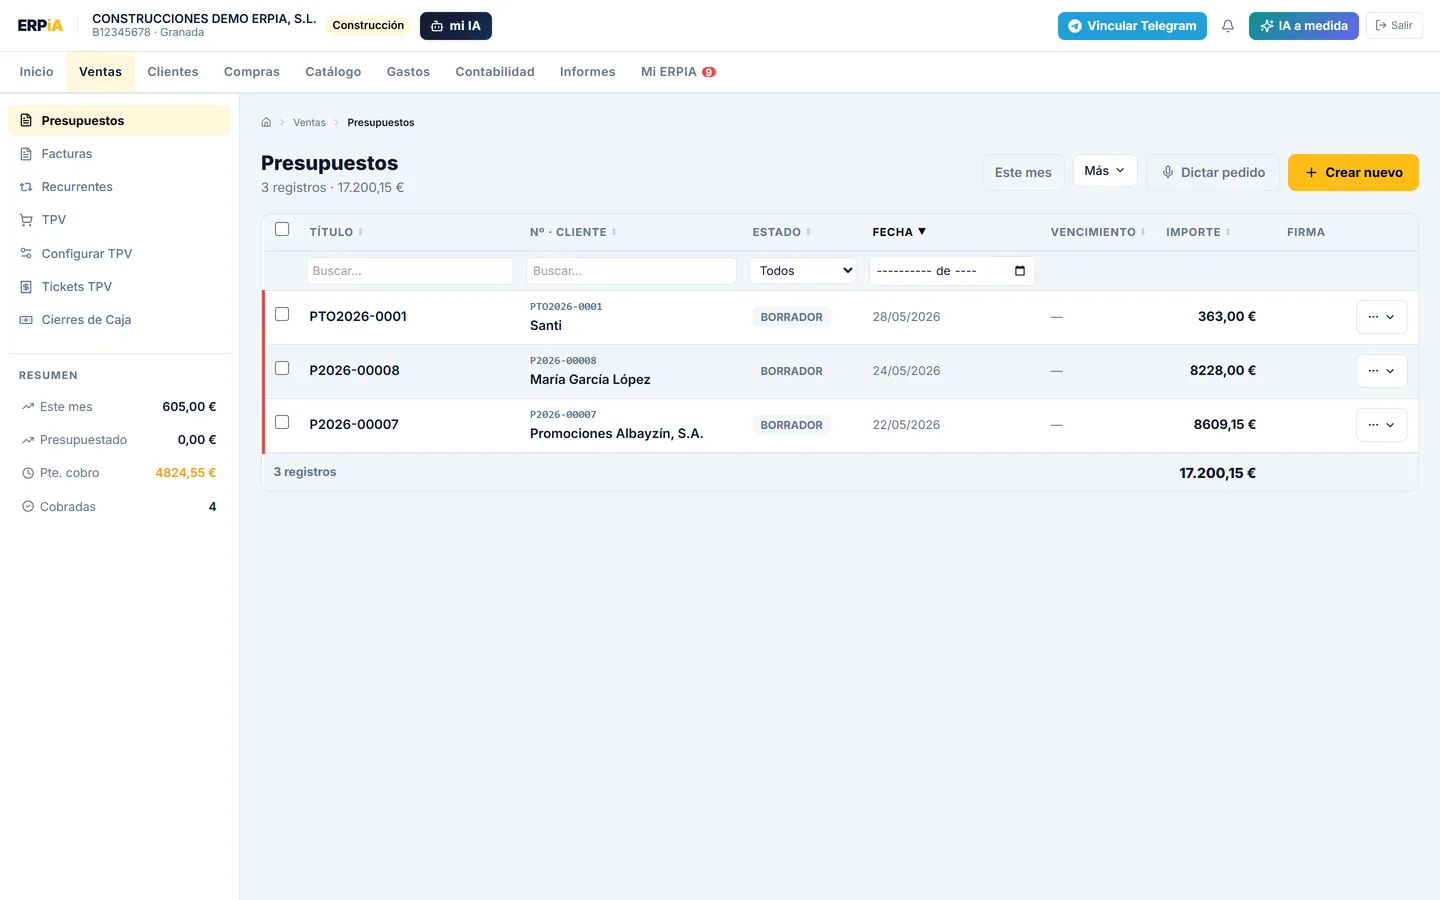Sort by Fecha column header

899,232
